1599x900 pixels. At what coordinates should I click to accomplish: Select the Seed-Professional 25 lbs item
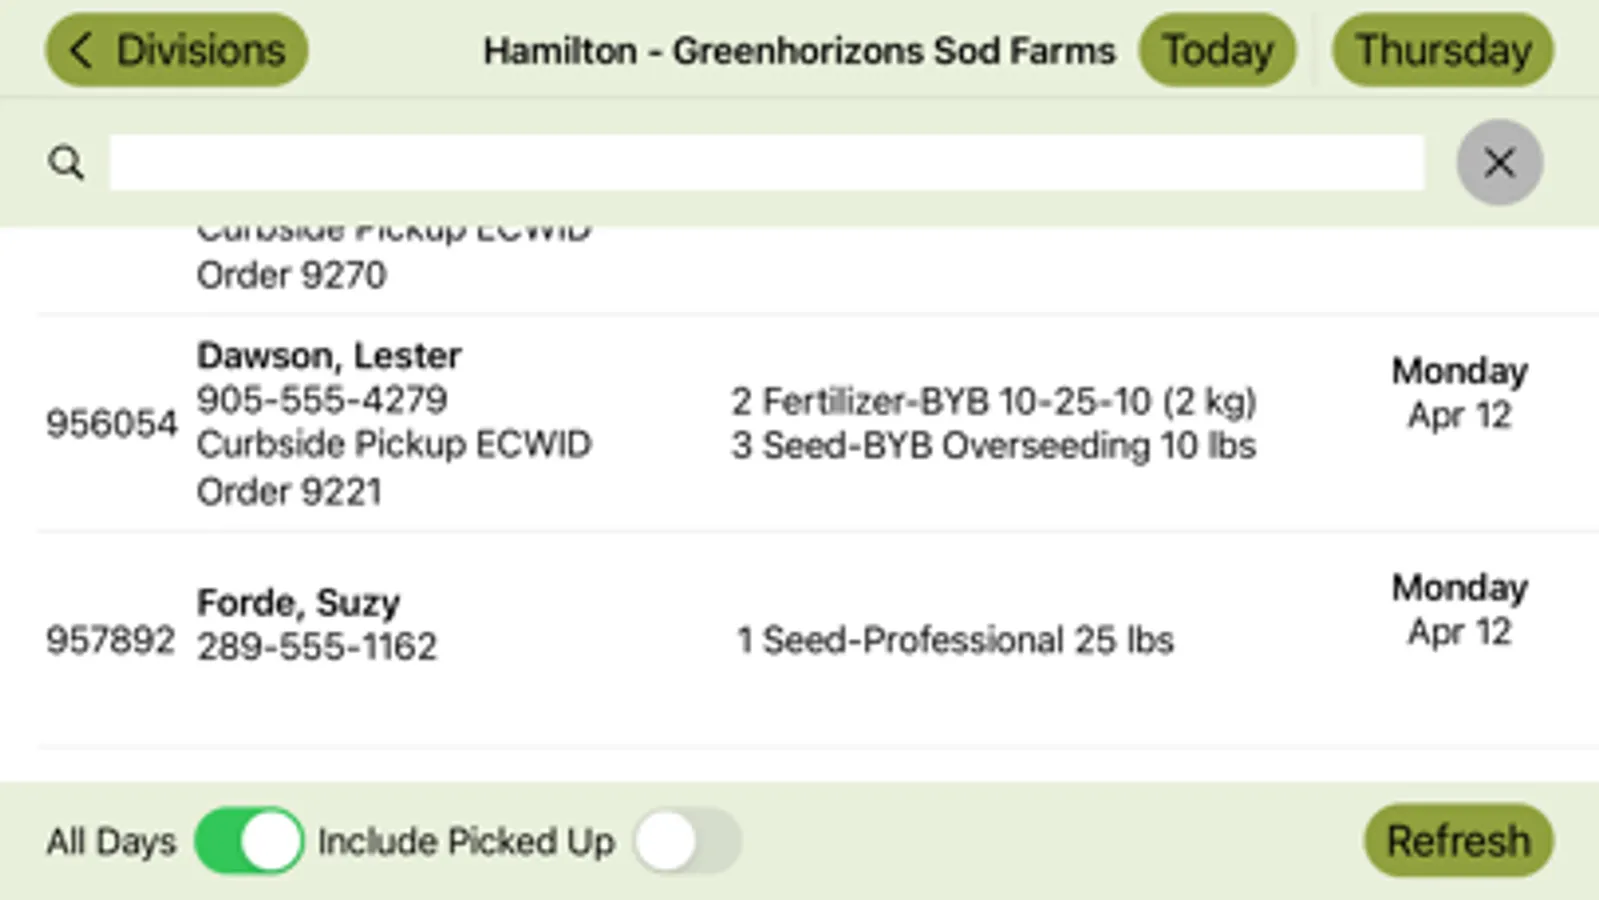click(955, 640)
